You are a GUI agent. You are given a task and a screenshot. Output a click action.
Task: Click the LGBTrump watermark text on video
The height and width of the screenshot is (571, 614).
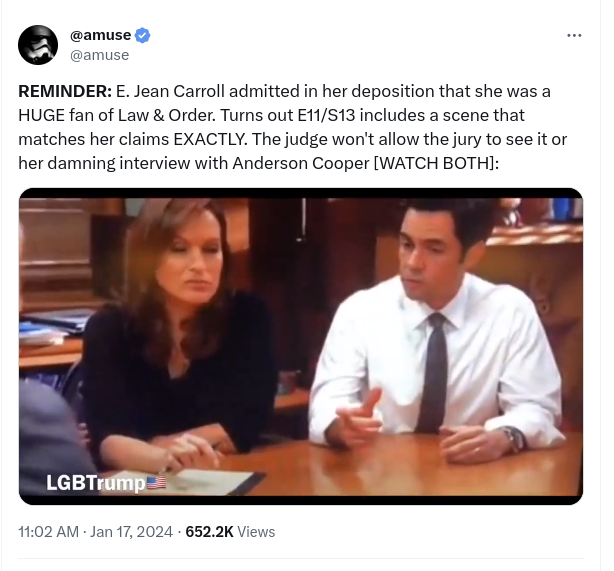pyautogui.click(x=96, y=483)
